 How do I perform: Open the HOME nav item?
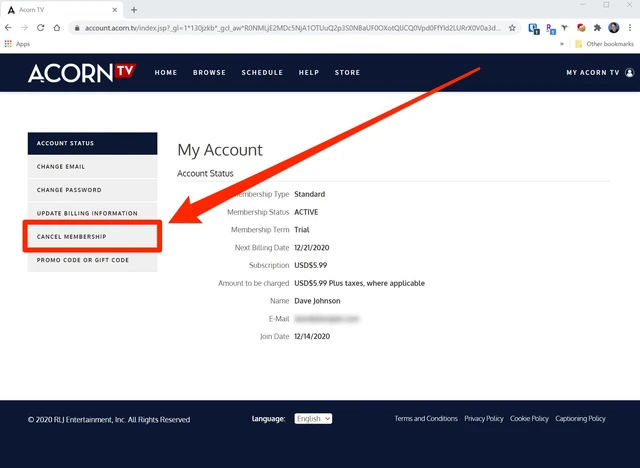click(166, 73)
